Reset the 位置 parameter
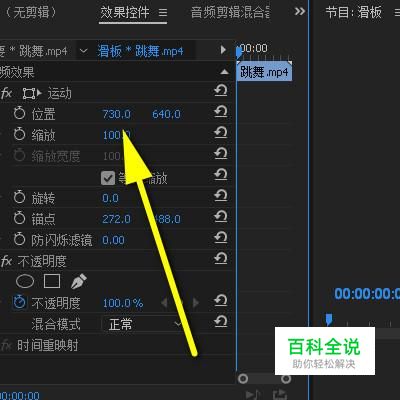This screenshot has height=400, width=400. tap(221, 112)
